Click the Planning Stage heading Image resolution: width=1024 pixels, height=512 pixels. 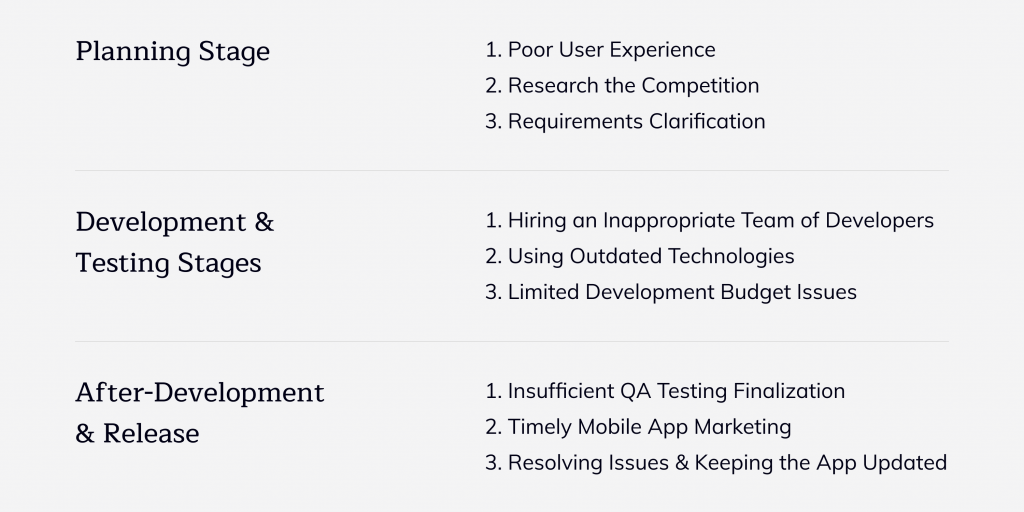tap(172, 52)
